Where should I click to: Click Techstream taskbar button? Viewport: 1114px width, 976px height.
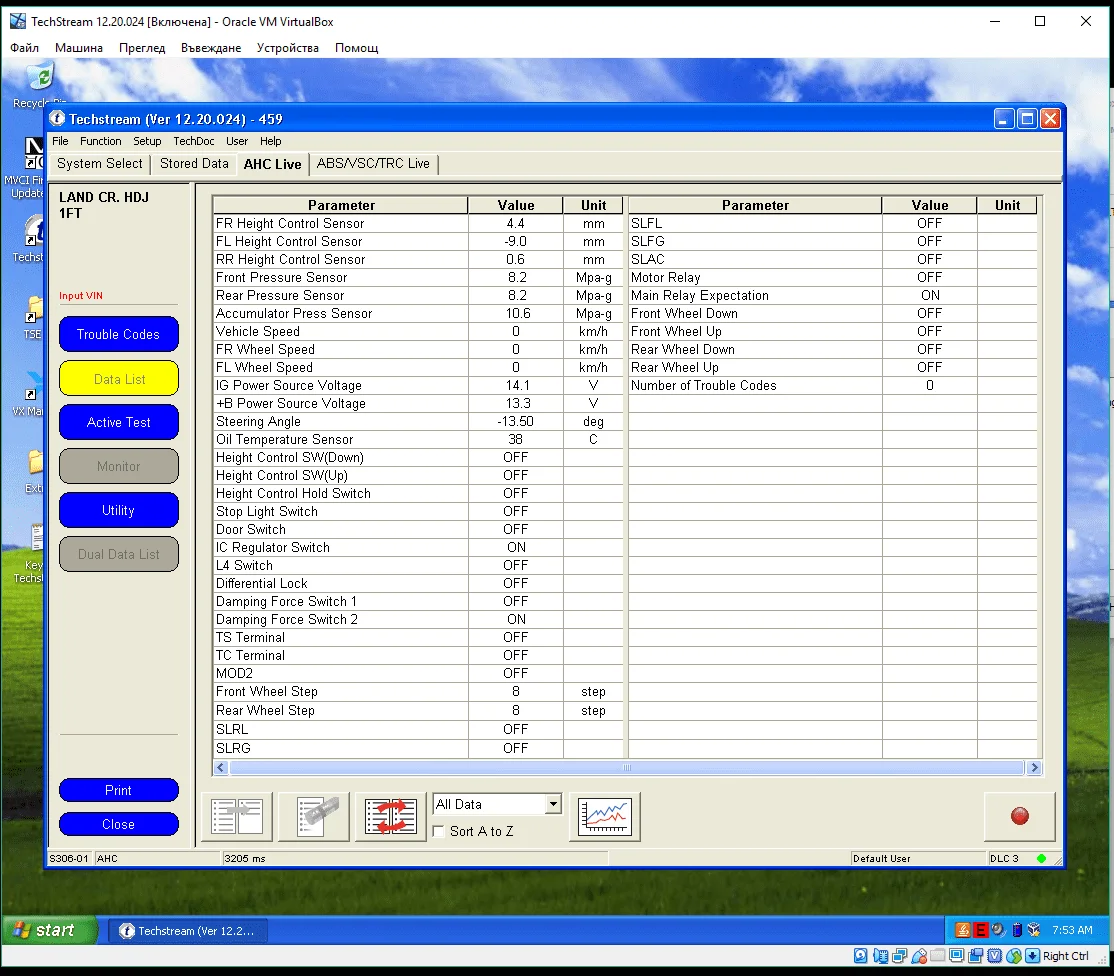point(188,931)
